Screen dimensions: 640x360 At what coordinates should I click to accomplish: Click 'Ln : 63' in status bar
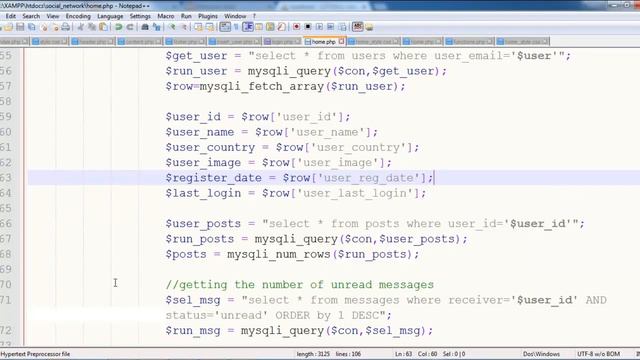click(403, 354)
